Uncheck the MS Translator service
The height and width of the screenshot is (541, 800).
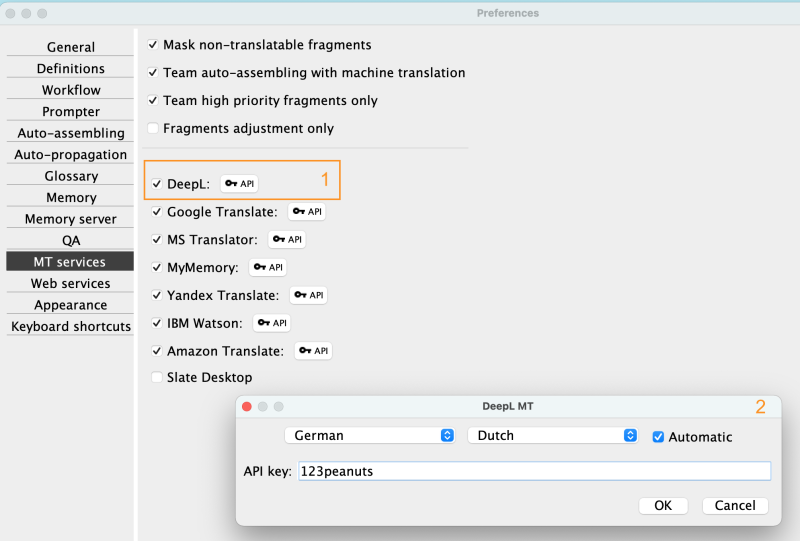[x=157, y=239]
